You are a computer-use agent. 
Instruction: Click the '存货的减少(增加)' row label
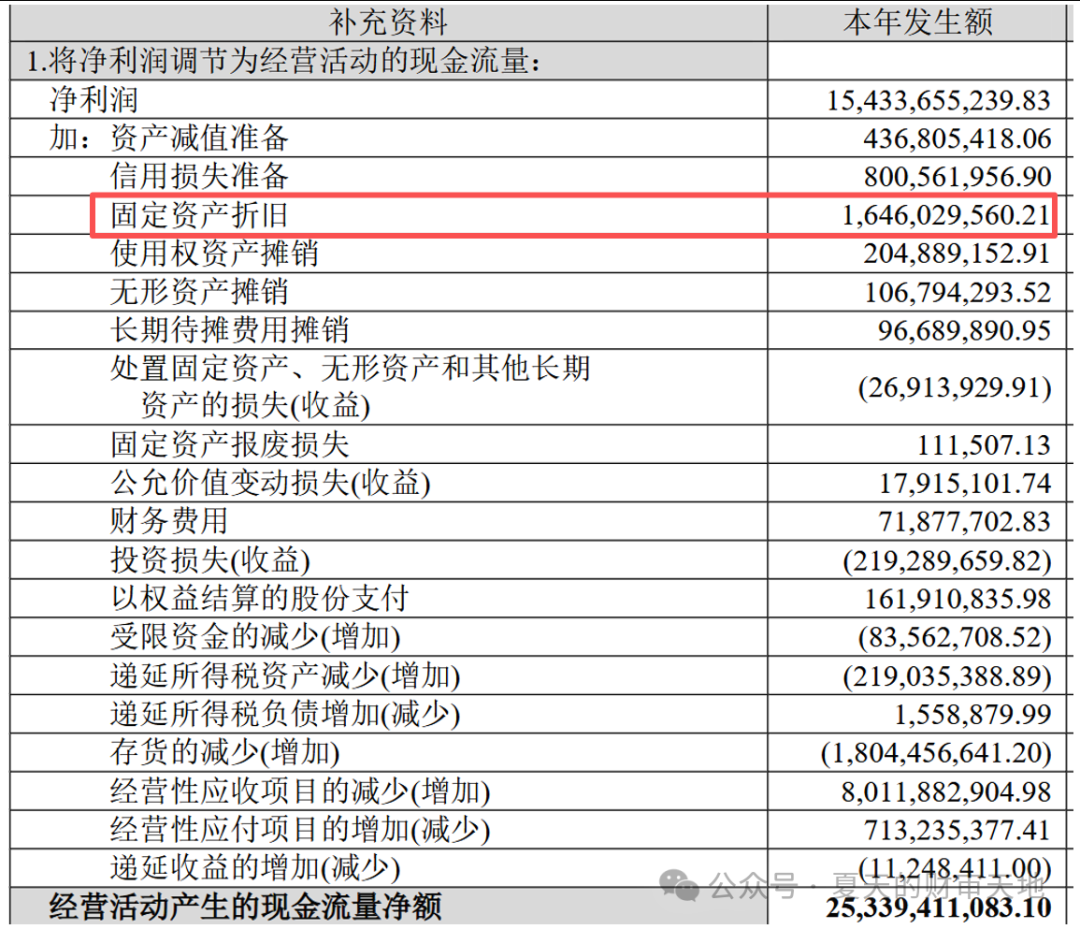click(x=225, y=752)
